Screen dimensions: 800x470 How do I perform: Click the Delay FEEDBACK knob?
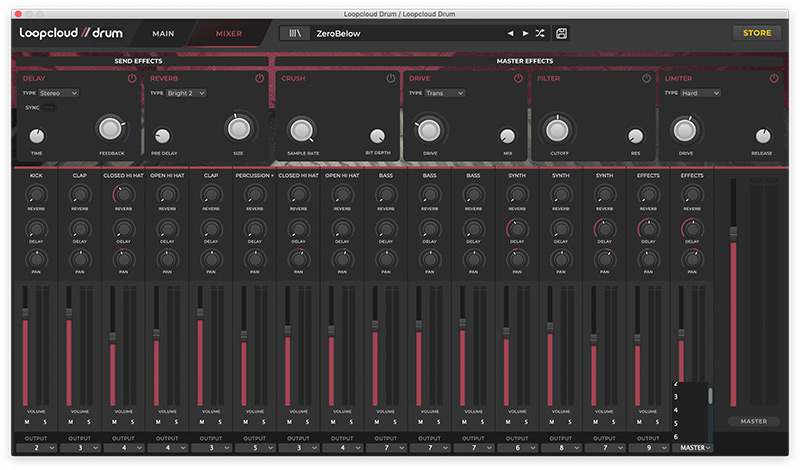[x=110, y=129]
